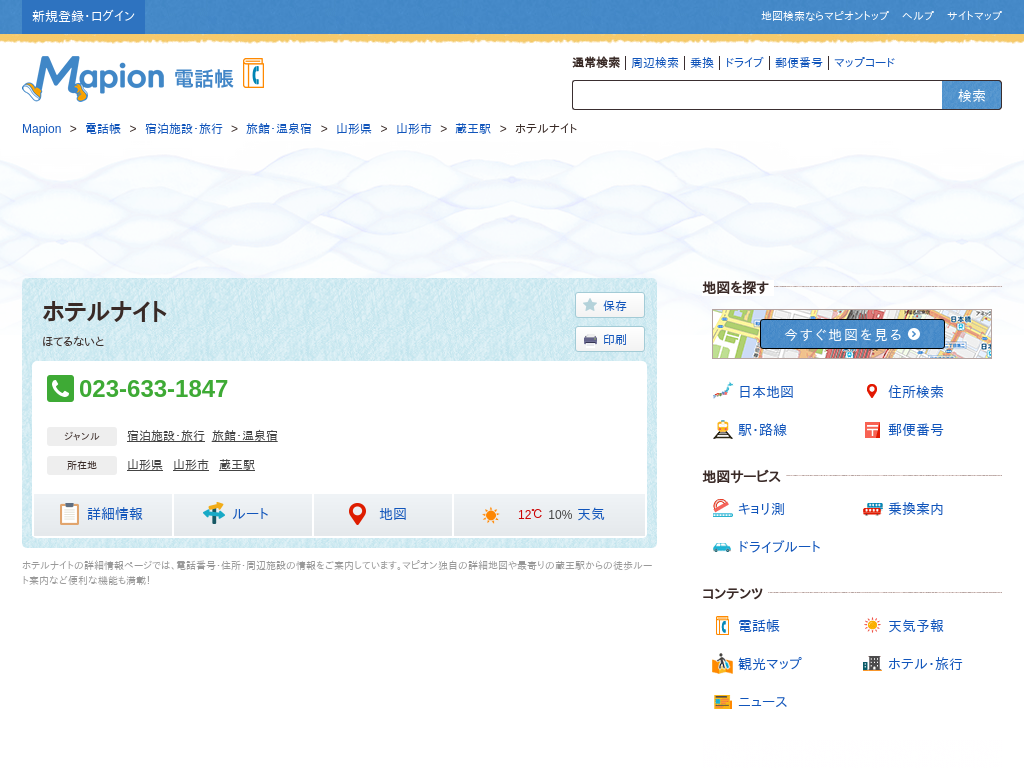
Task: Click the star icon on 保存 button
Action: 590,305
